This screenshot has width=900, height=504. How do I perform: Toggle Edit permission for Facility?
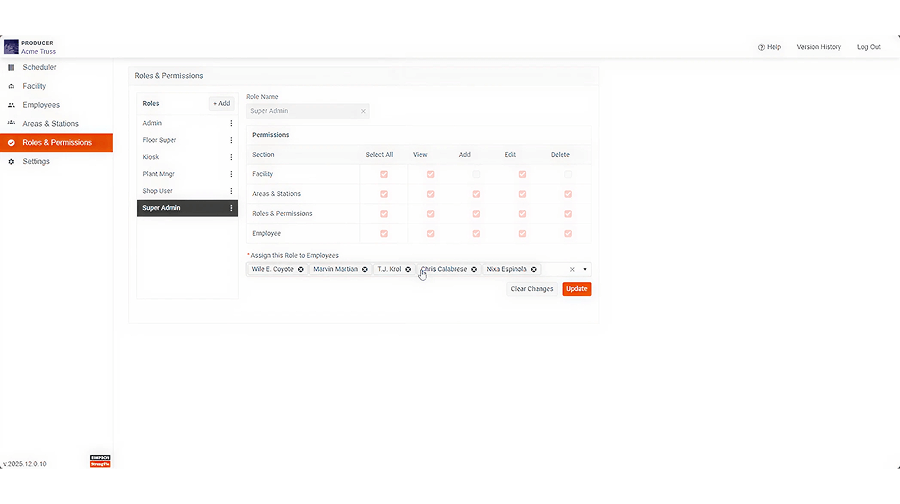[522, 174]
